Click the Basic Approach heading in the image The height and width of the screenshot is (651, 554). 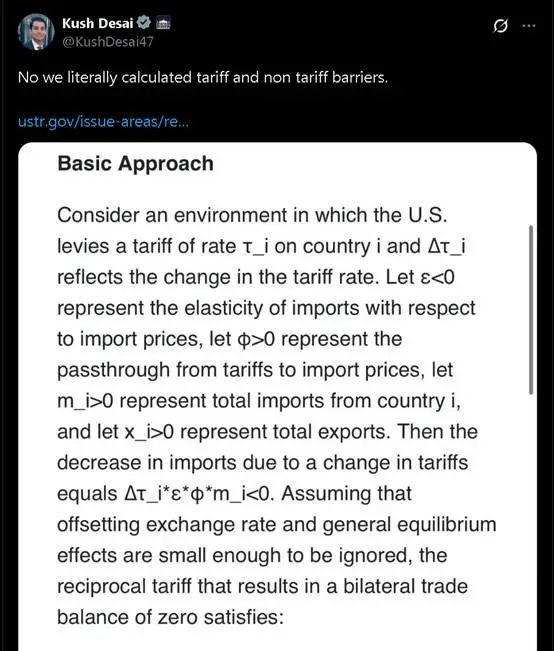point(135,163)
